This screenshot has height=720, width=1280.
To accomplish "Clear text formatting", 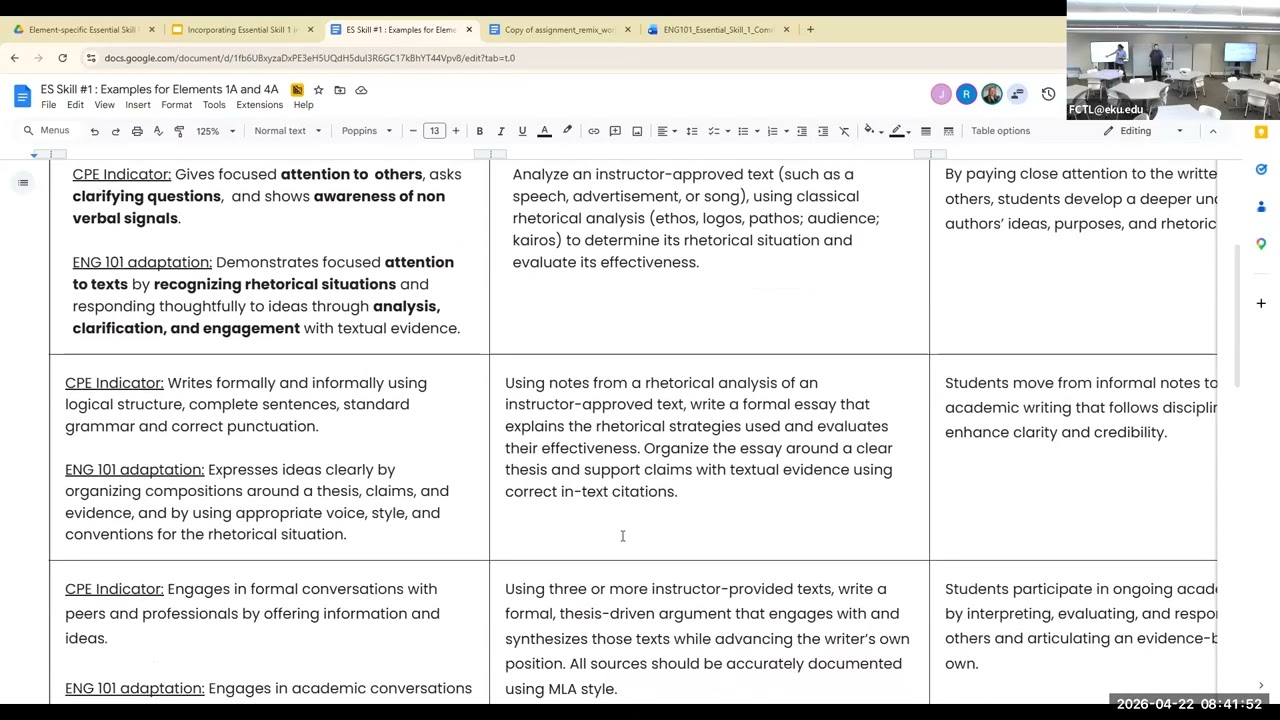I will coord(845,131).
